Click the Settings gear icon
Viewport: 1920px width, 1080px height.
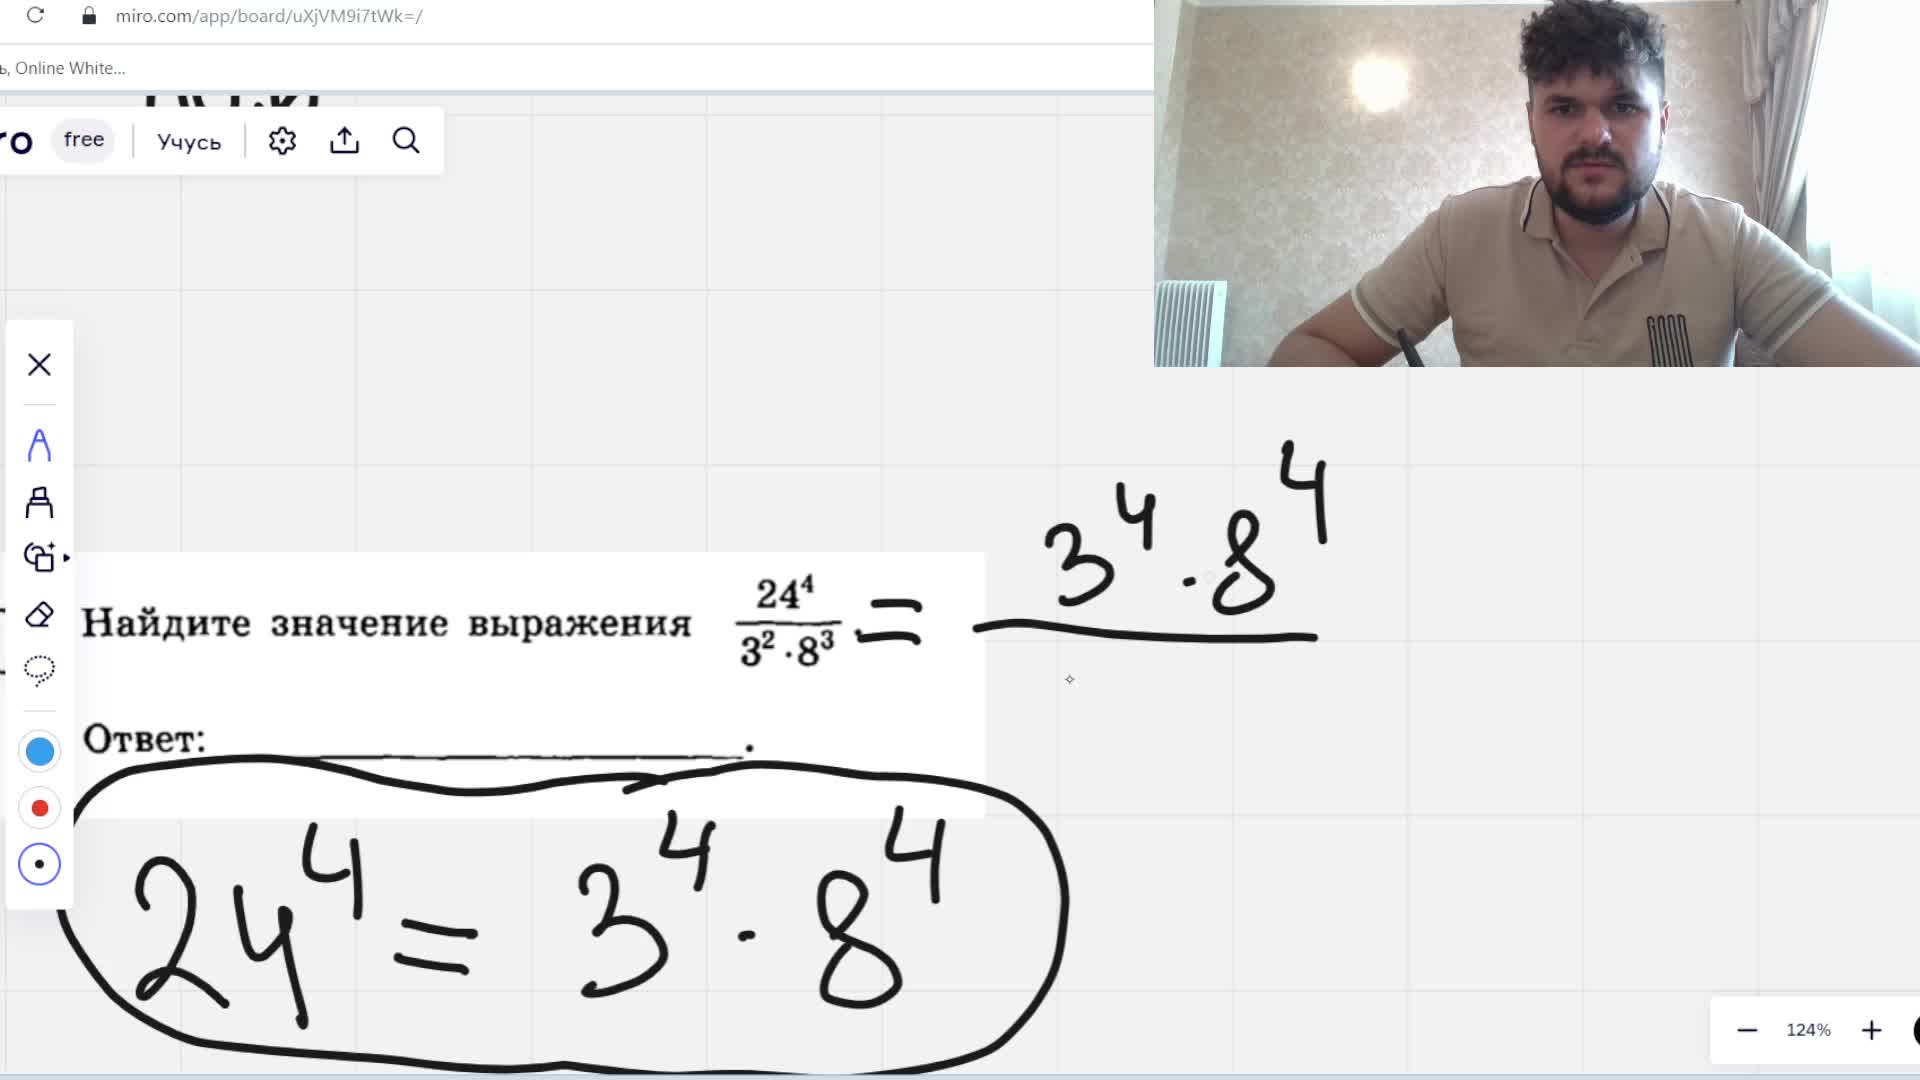pyautogui.click(x=282, y=141)
